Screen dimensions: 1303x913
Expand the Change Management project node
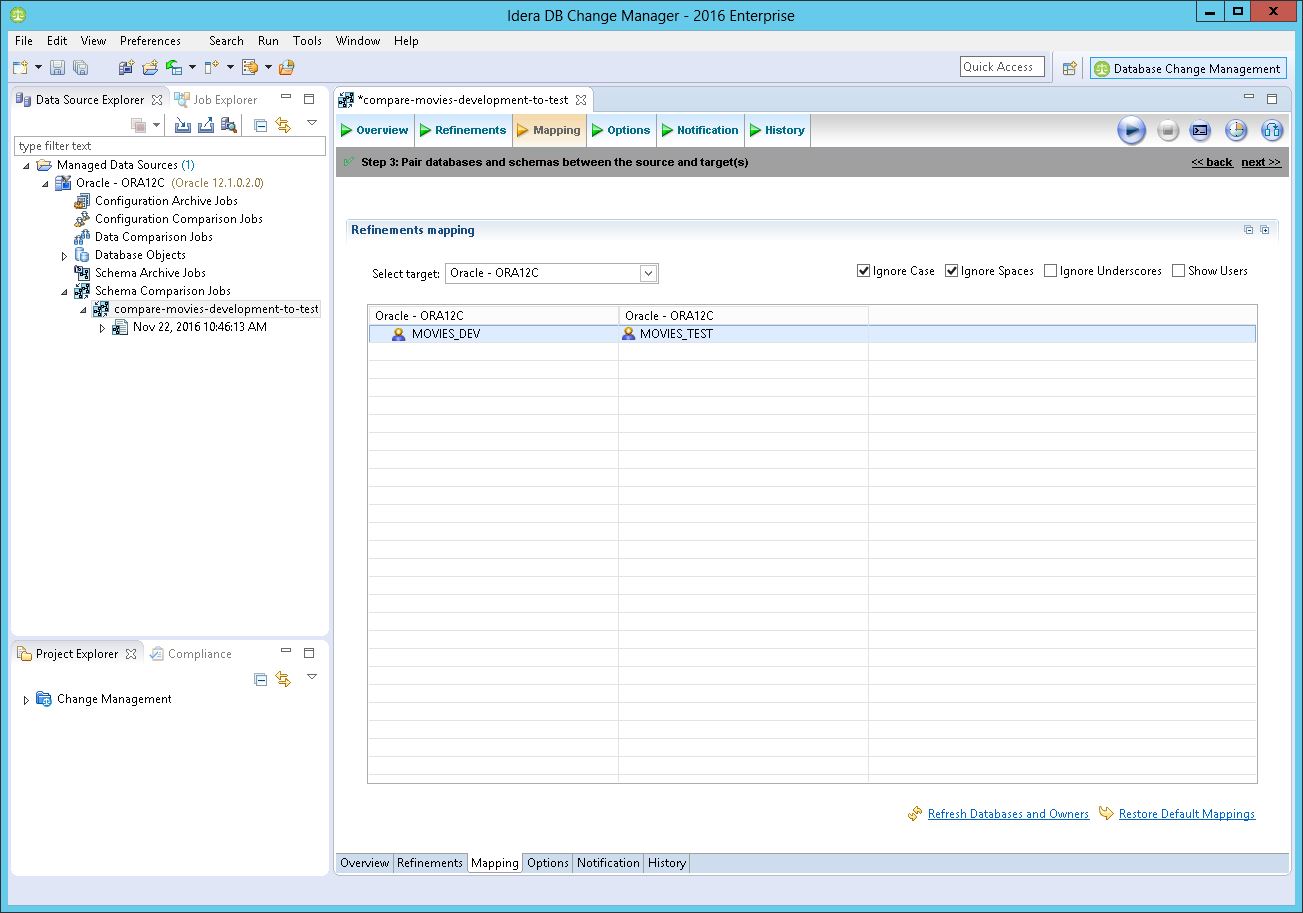click(x=26, y=700)
